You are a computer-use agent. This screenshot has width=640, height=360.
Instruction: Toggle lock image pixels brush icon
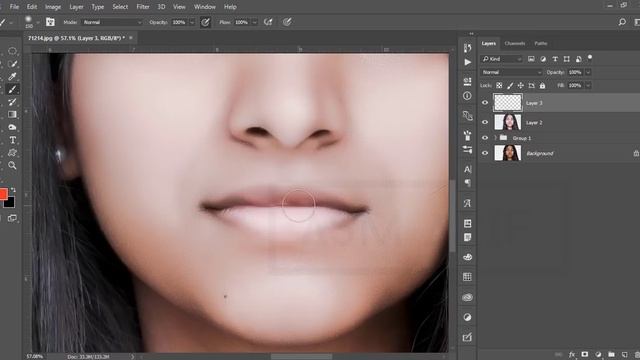click(x=510, y=85)
